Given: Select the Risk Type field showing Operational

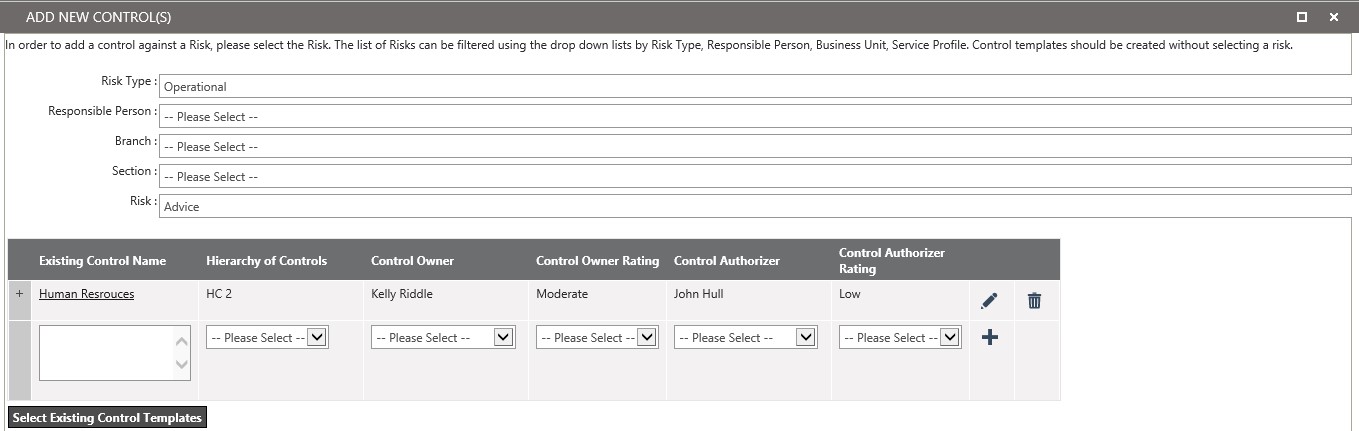Looking at the screenshot, I should point(755,86).
